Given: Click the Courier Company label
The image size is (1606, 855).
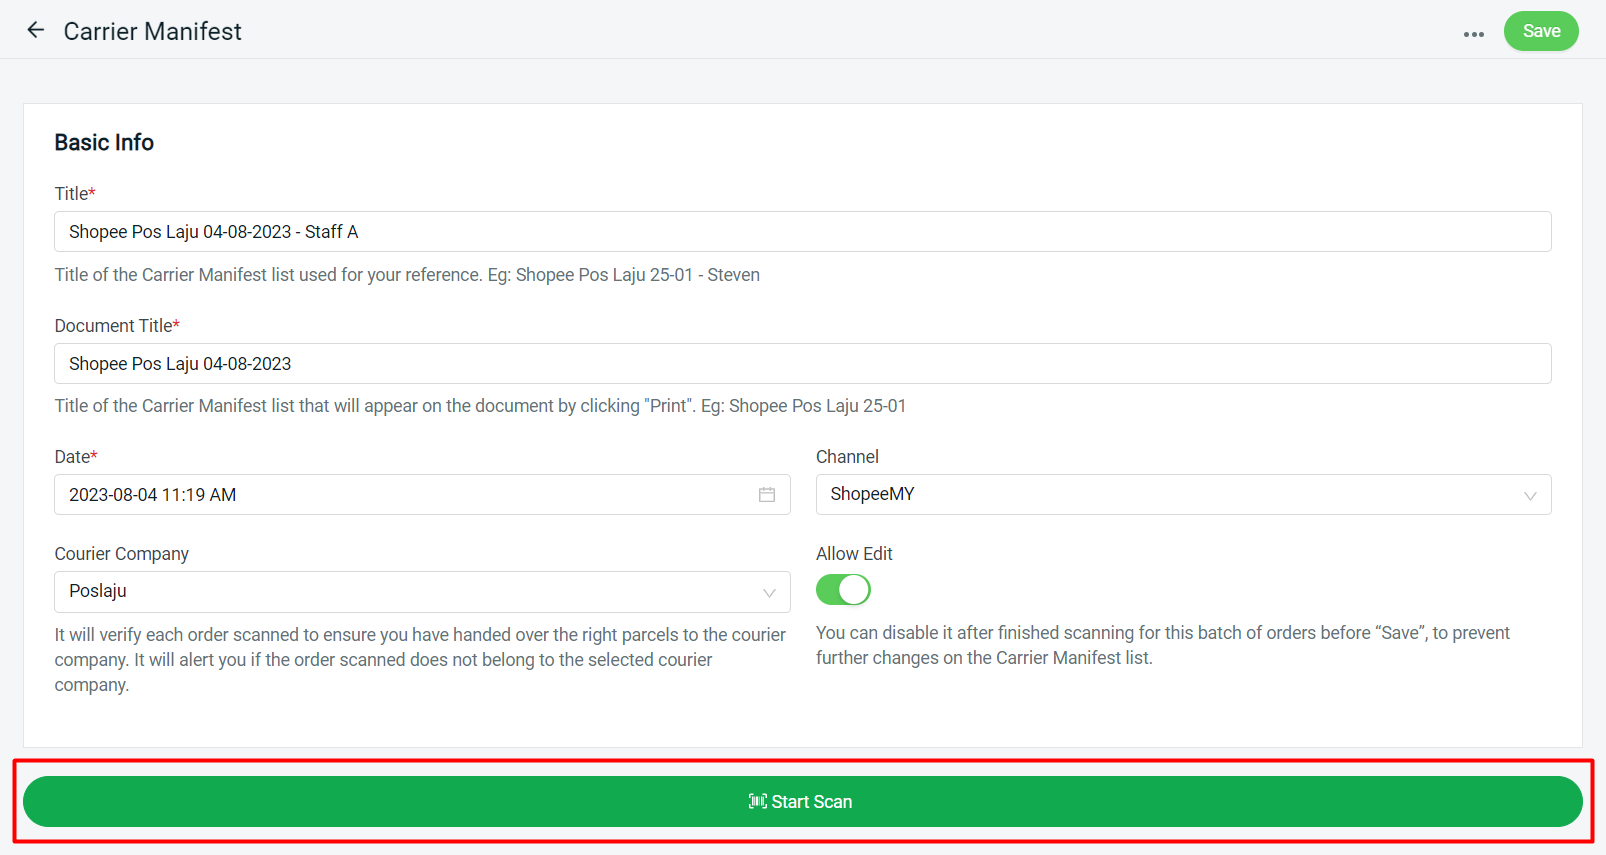Looking at the screenshot, I should point(122,554).
